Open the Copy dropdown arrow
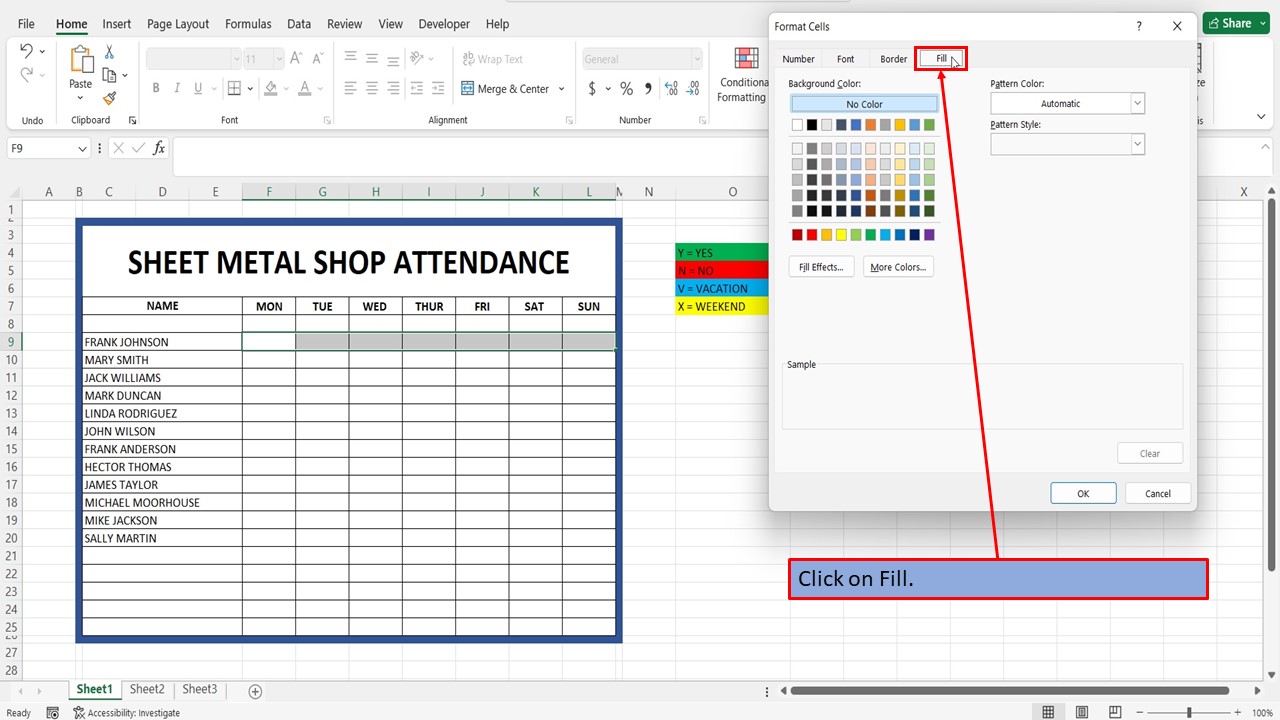Screen dimensions: 1280x720 click(125, 76)
